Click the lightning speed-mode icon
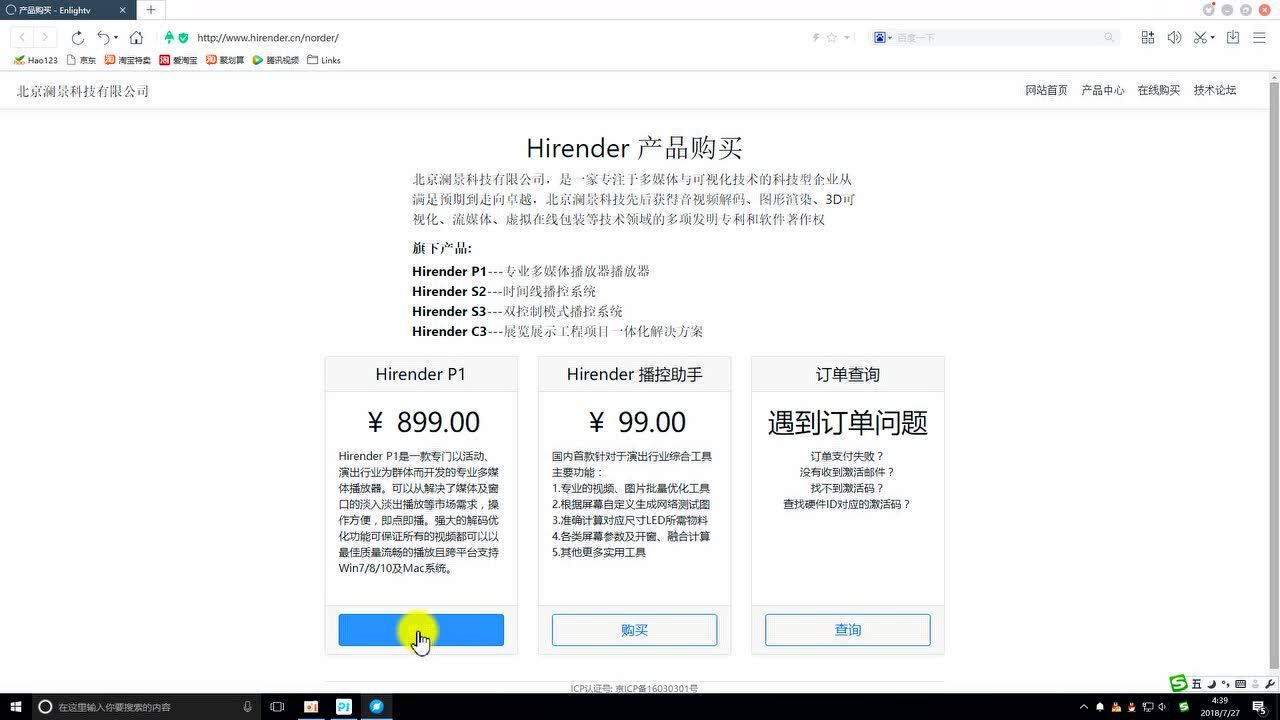The height and width of the screenshot is (720, 1280). click(816, 37)
